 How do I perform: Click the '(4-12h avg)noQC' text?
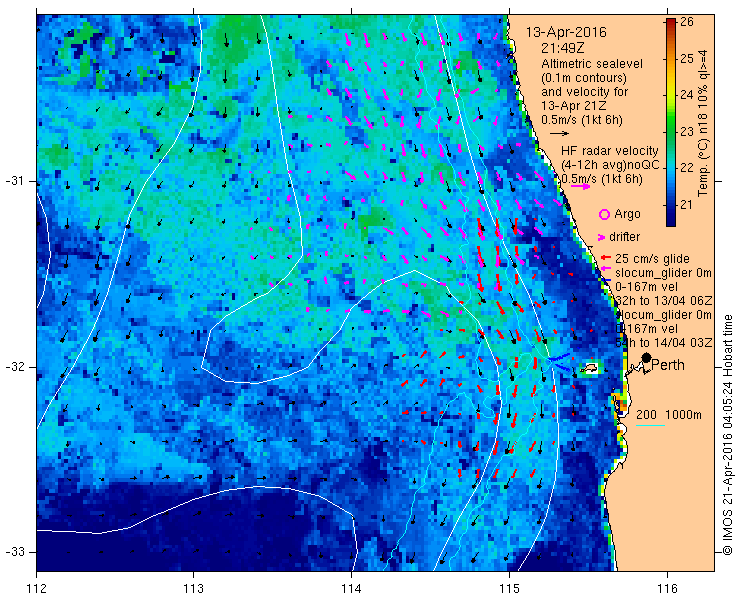point(610,165)
